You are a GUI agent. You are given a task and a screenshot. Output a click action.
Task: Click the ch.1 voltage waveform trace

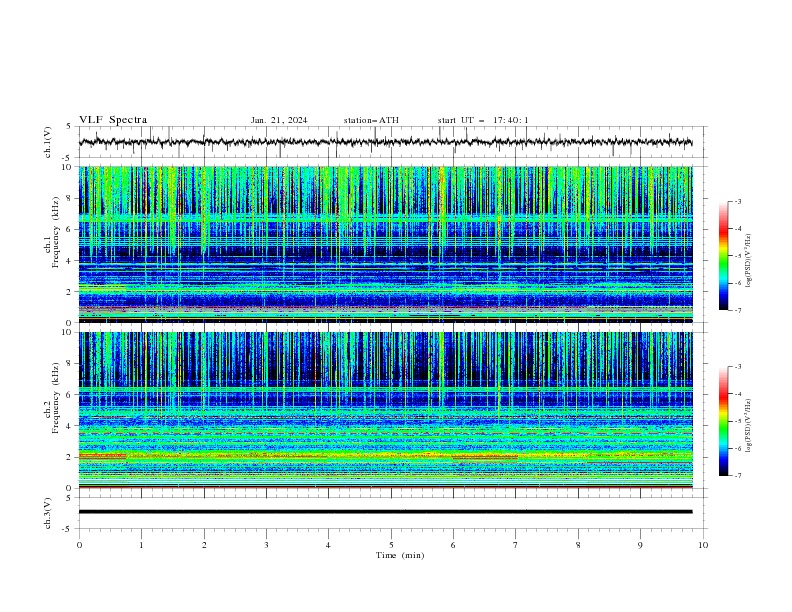(385, 142)
